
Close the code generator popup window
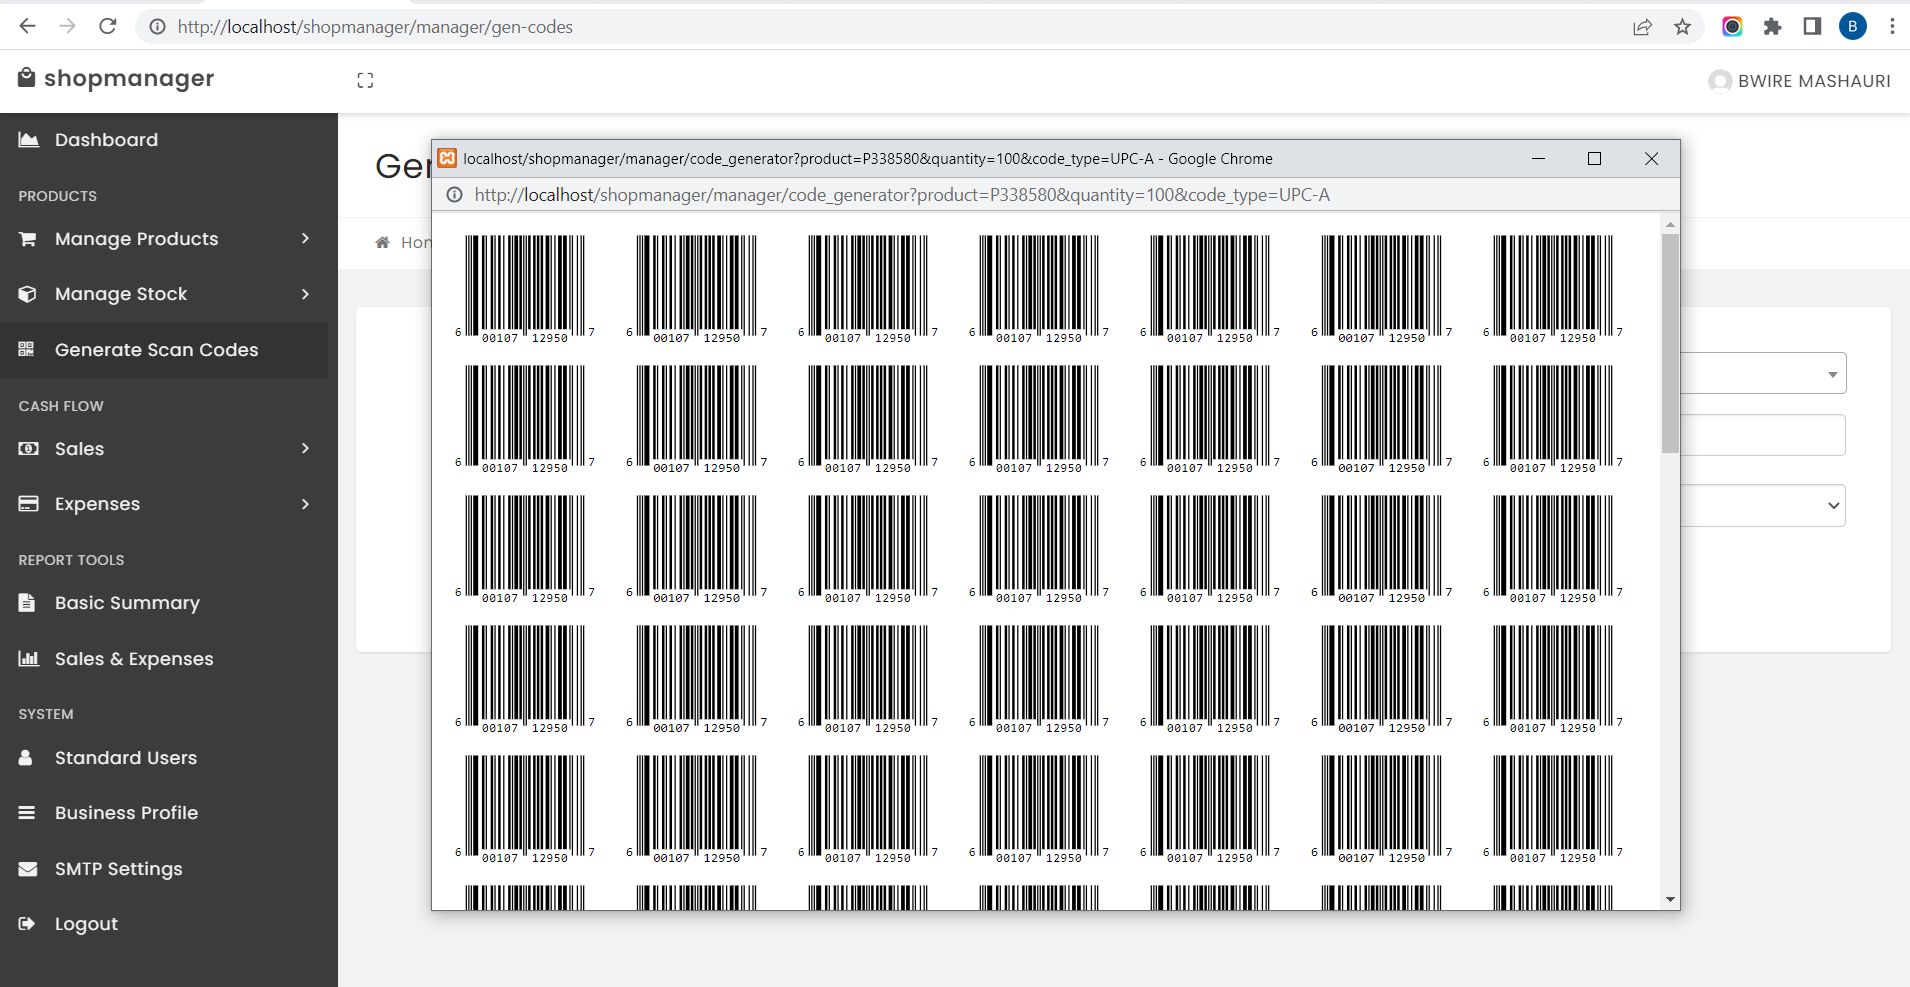coord(1651,159)
